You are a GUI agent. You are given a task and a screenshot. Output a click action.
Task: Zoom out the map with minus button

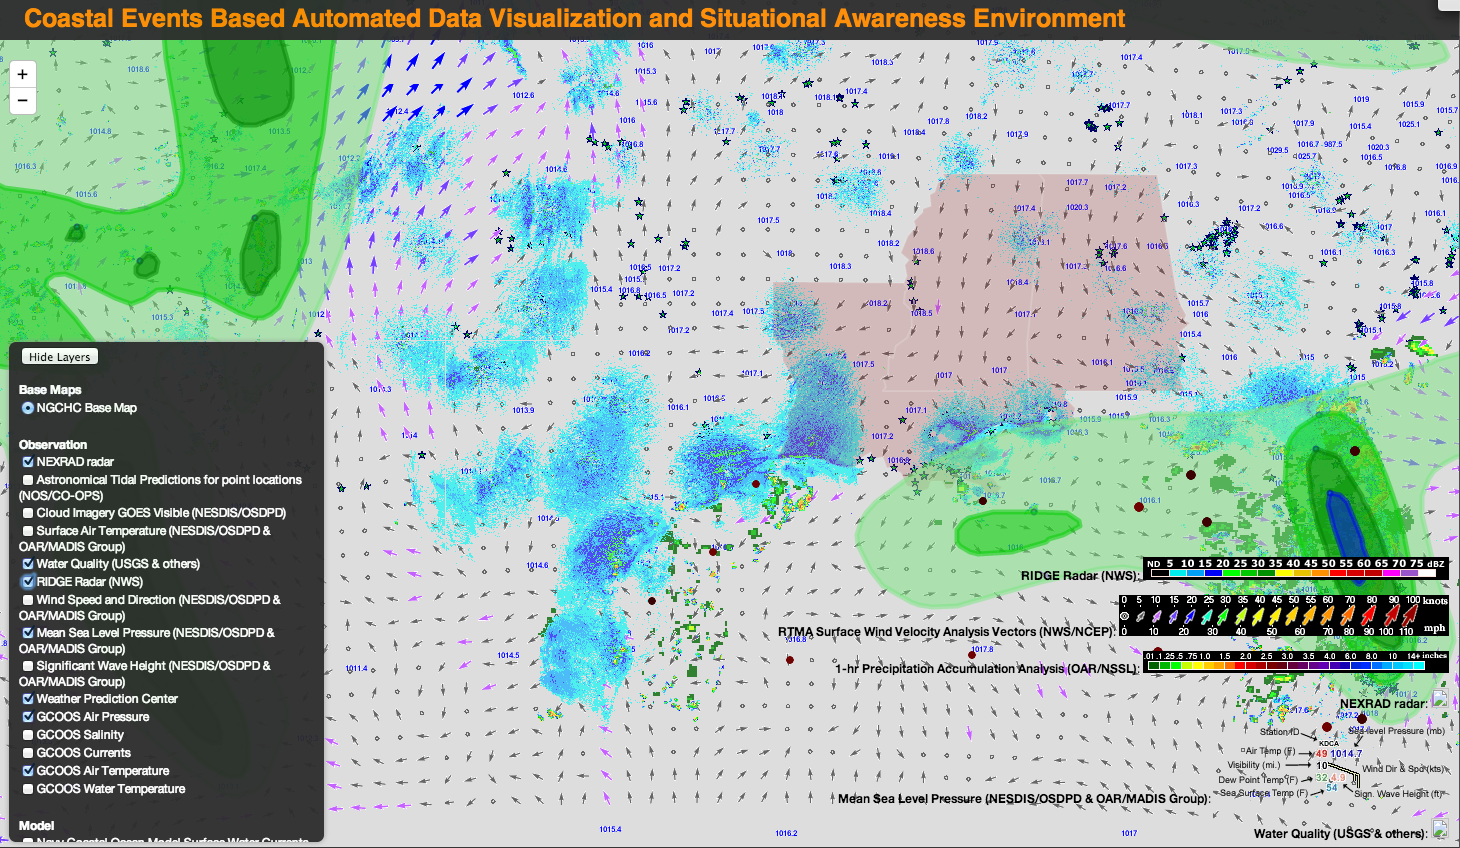click(x=23, y=100)
